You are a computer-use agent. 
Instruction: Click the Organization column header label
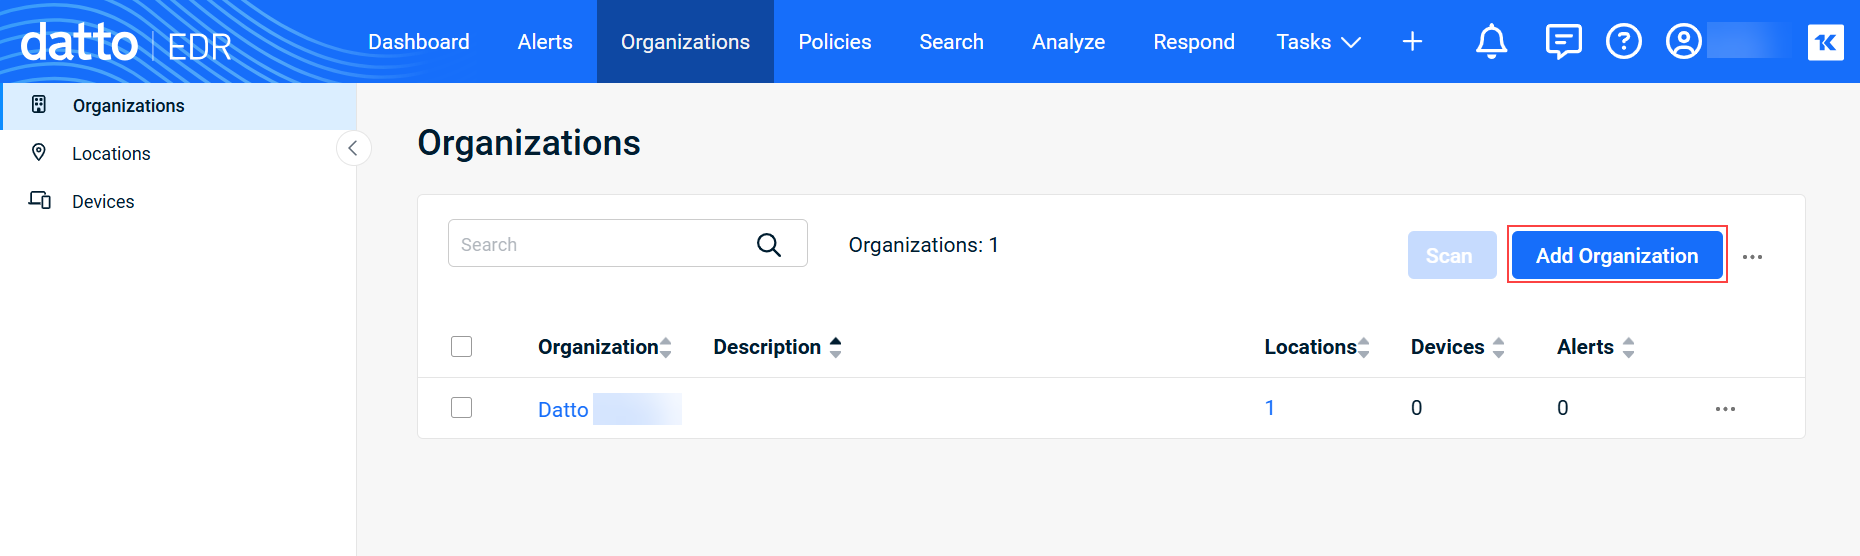(598, 347)
